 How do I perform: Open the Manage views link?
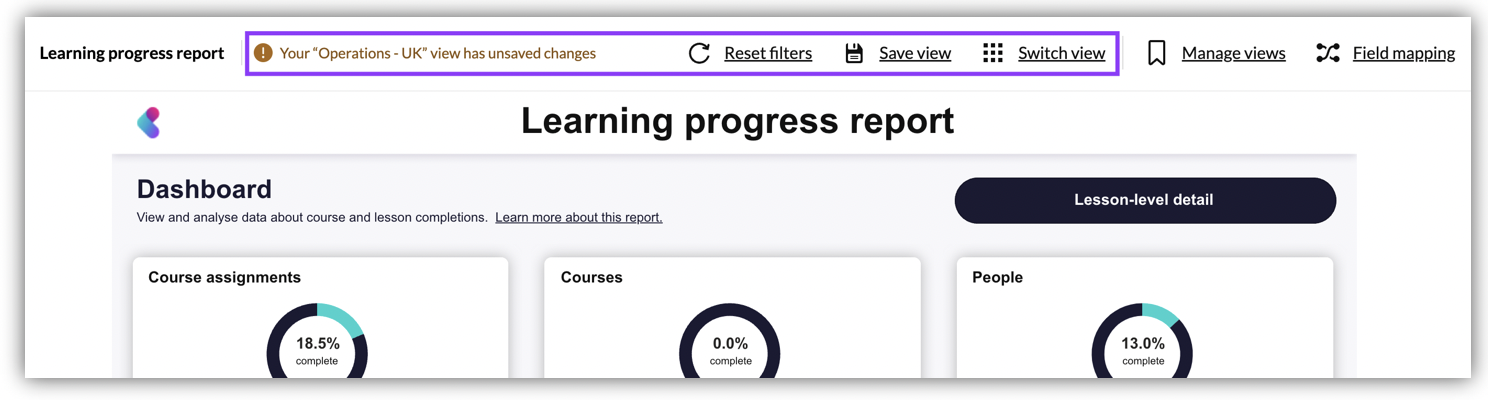tap(1234, 53)
